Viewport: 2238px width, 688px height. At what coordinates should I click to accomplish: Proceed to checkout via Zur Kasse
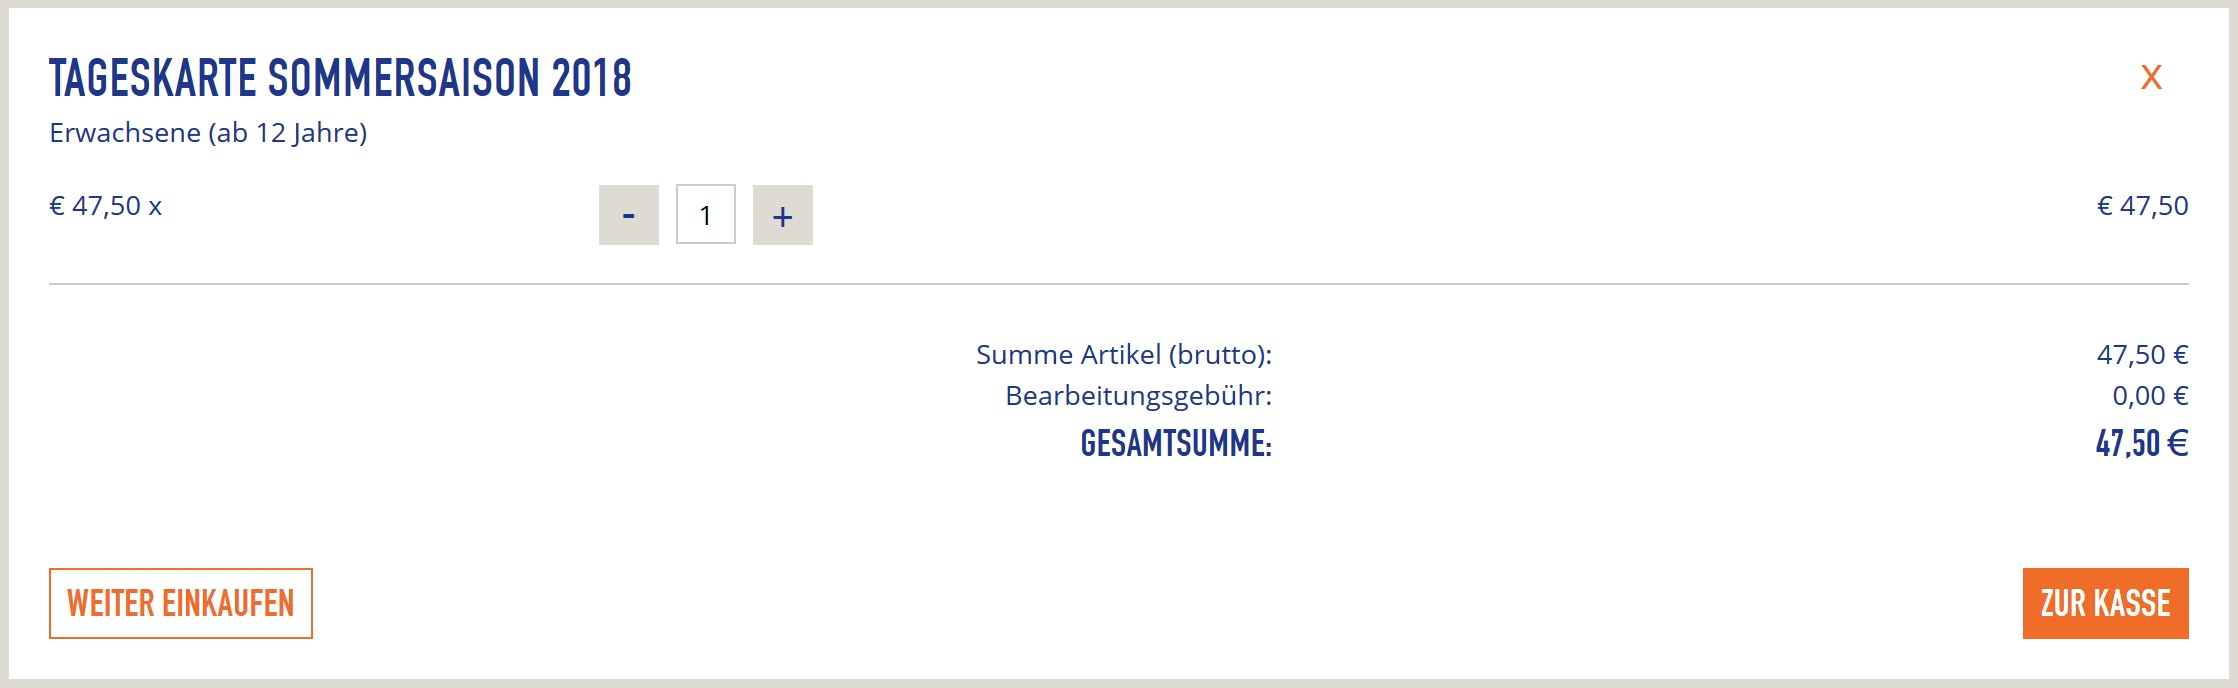click(2105, 603)
